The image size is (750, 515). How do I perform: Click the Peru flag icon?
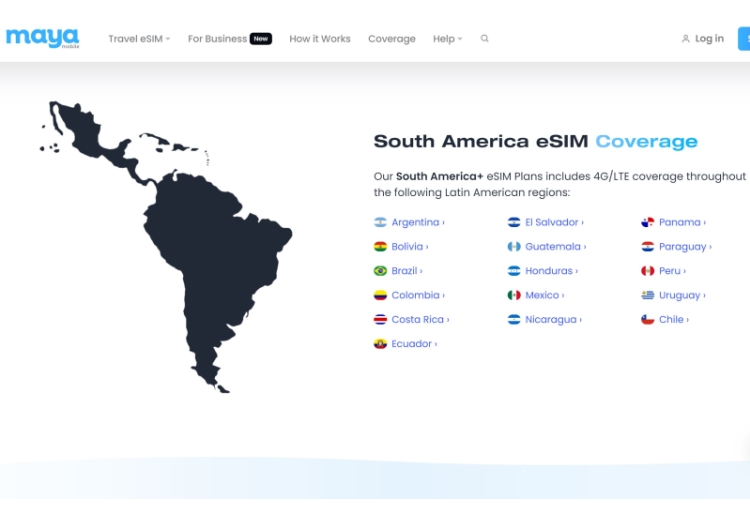[648, 271]
